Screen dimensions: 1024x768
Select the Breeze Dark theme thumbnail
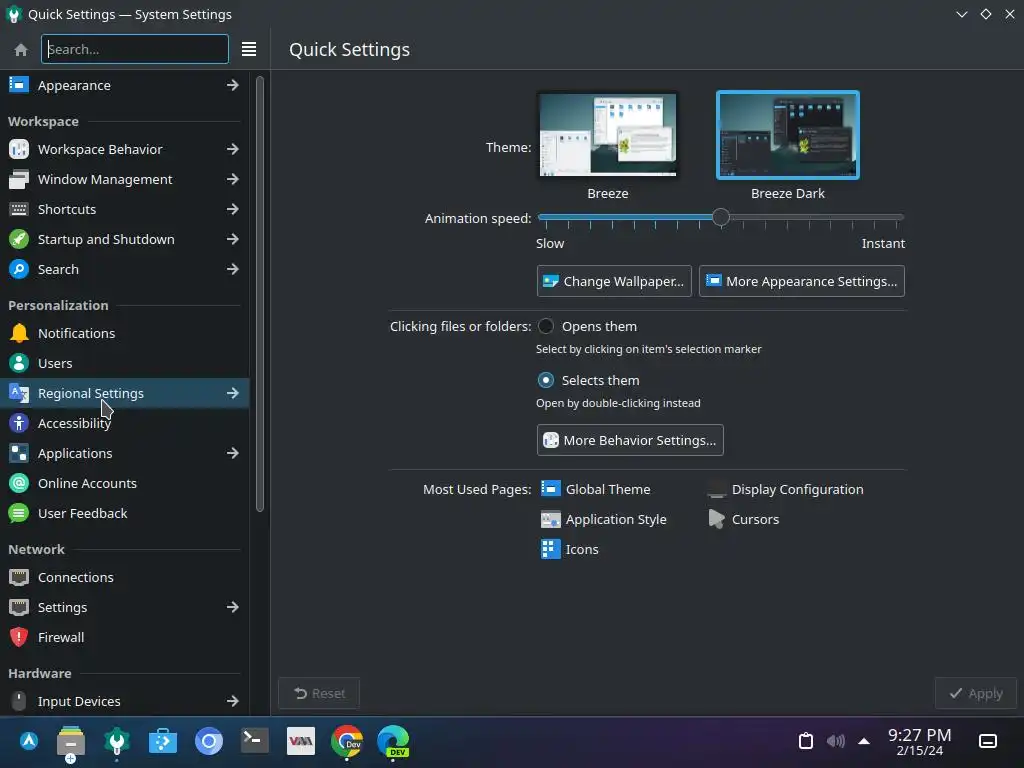coord(788,135)
